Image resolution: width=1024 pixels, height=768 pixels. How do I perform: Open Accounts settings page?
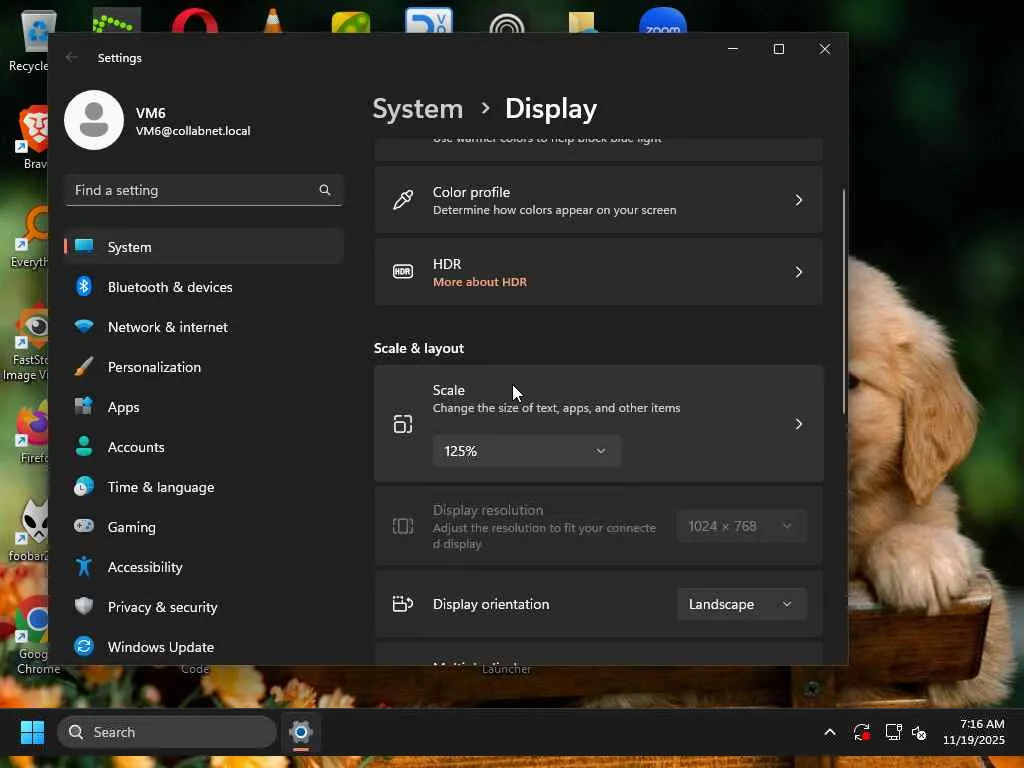coord(204,447)
